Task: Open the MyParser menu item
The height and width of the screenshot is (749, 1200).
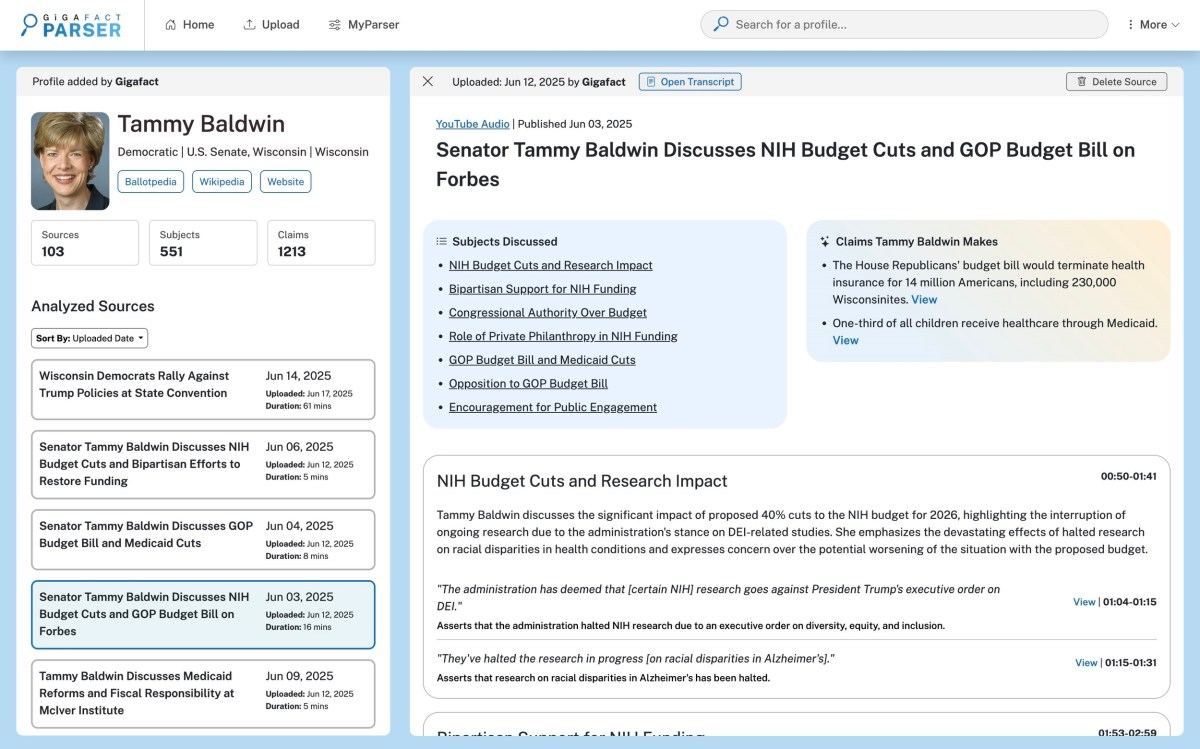Action: pyautogui.click(x=364, y=25)
